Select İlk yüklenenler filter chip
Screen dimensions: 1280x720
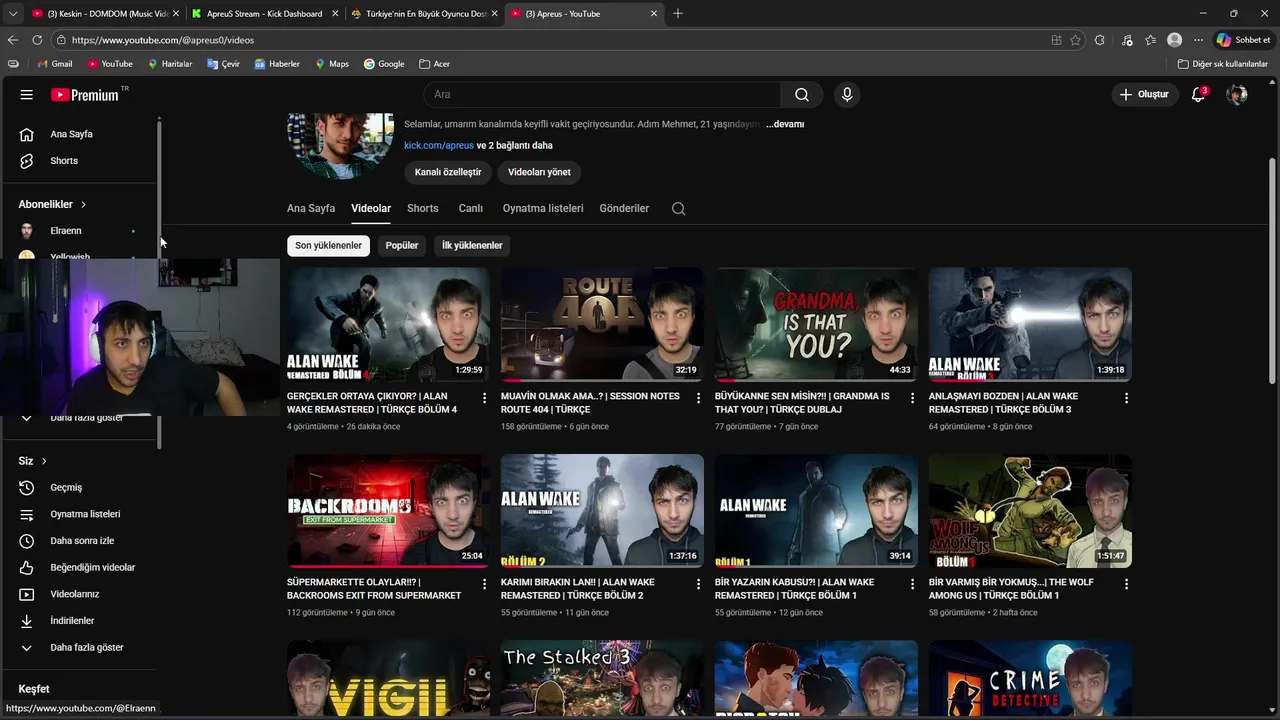point(472,245)
